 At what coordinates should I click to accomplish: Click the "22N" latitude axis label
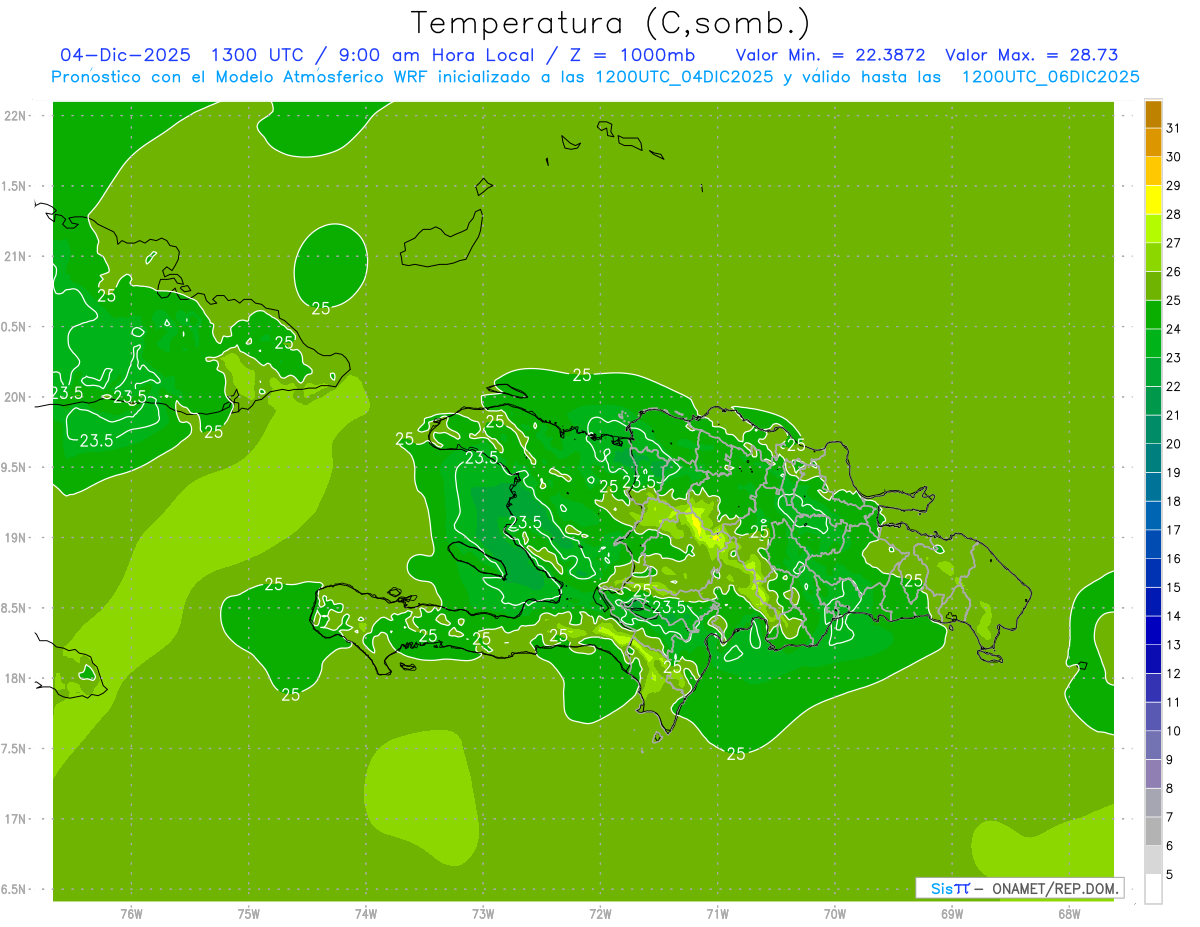pyautogui.click(x=15, y=116)
